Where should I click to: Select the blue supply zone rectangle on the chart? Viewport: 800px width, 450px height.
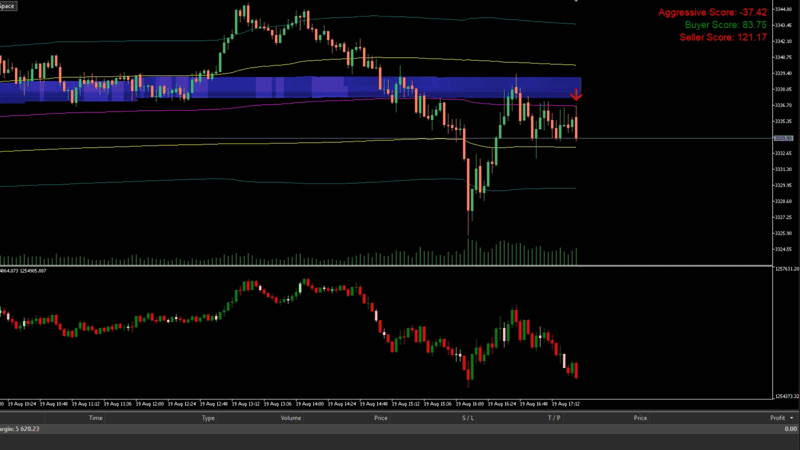[x=291, y=88]
